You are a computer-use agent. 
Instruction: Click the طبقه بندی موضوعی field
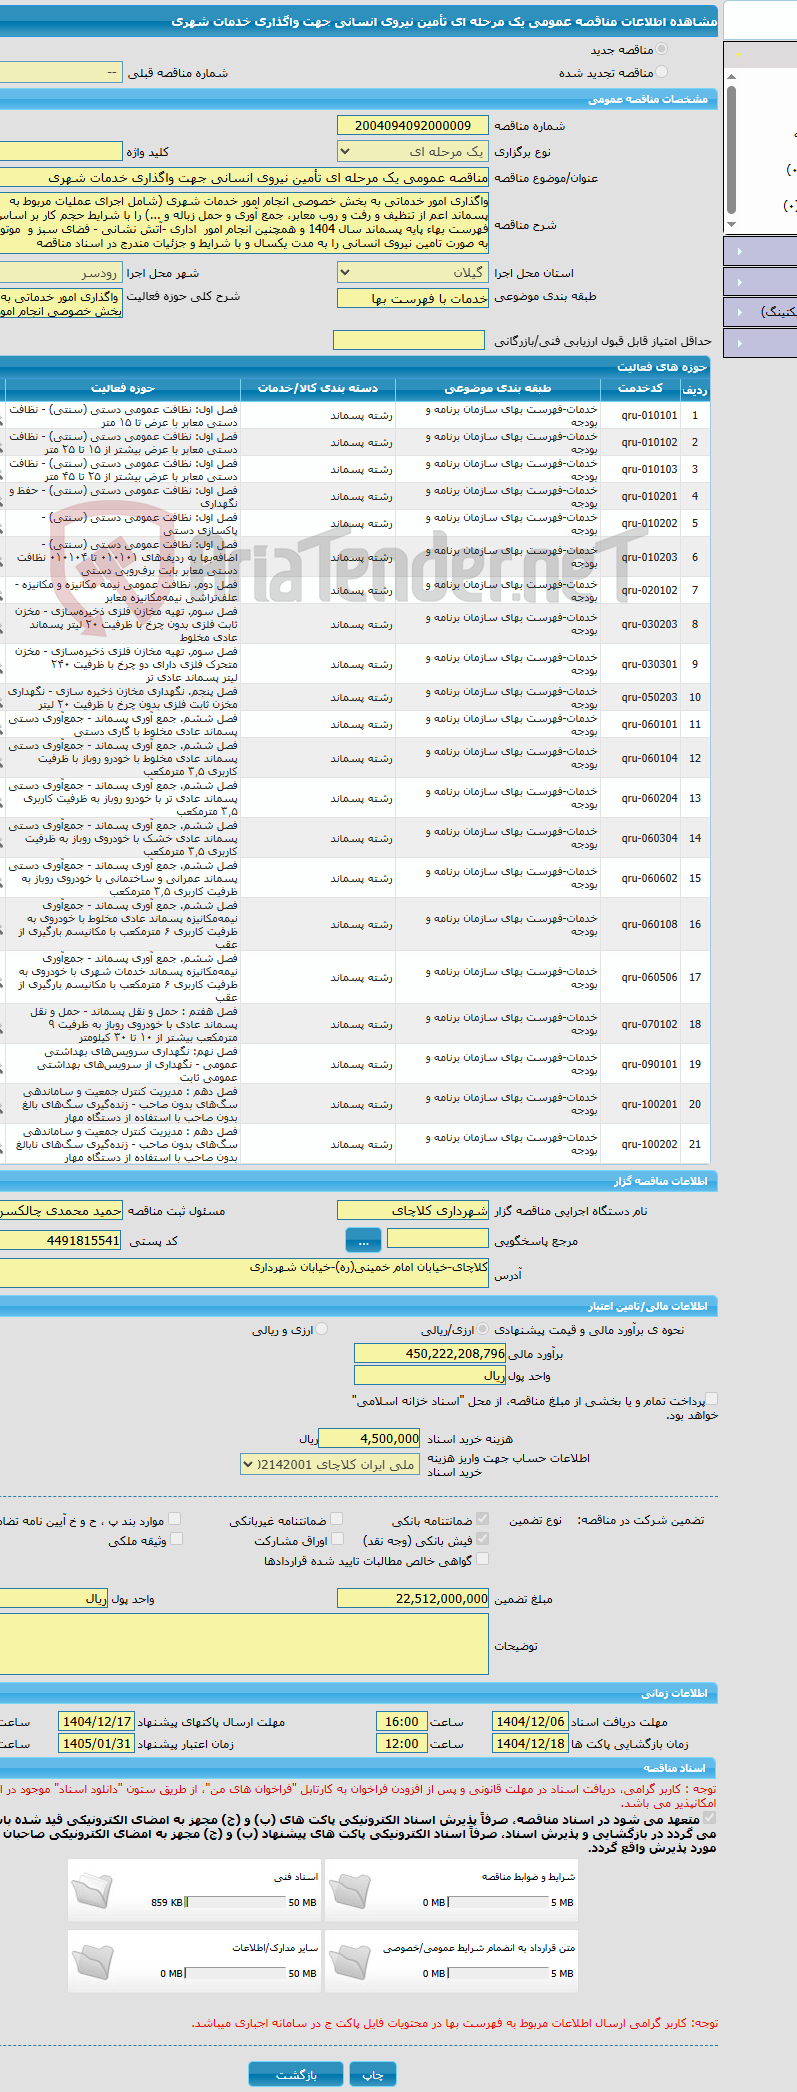click(x=413, y=298)
